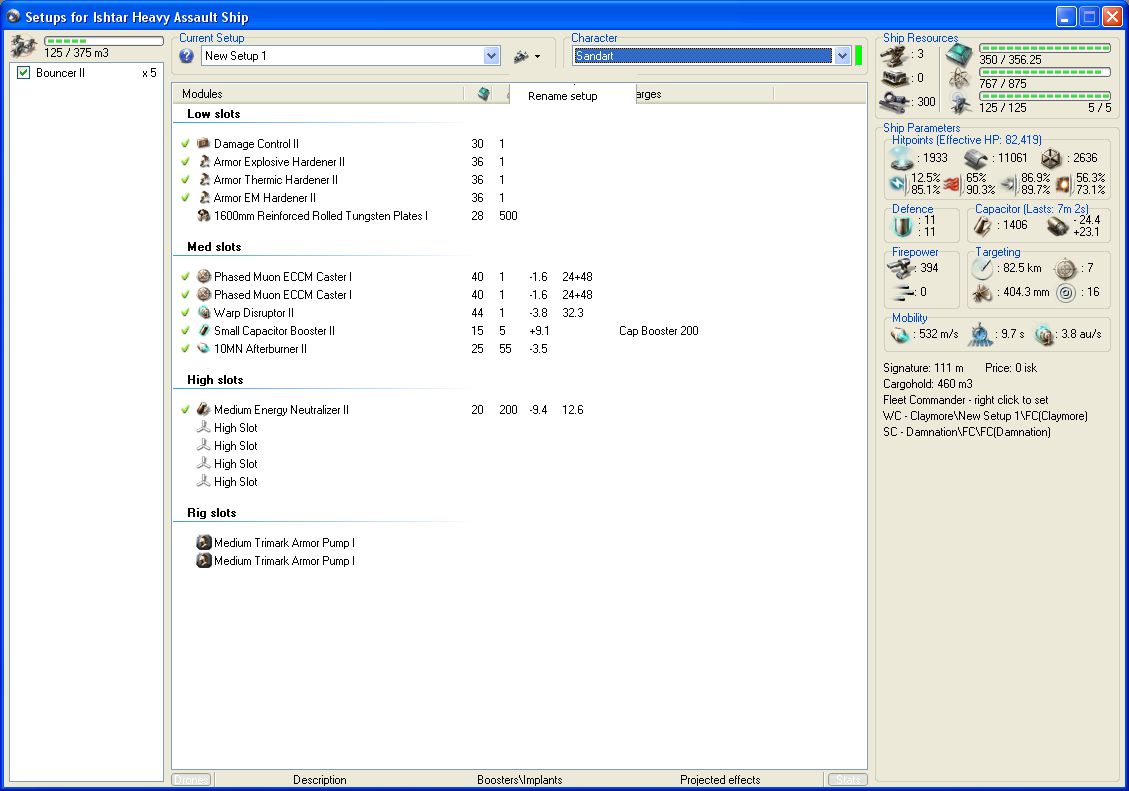Click the targeting range icon
Viewport: 1129px width, 791px height.
point(982,268)
